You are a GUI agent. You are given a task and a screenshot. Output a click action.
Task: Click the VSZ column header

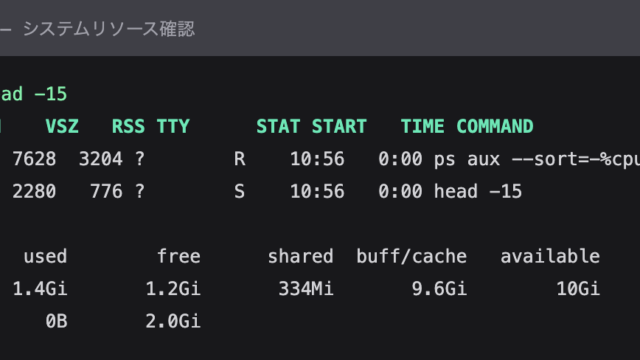click(62, 126)
